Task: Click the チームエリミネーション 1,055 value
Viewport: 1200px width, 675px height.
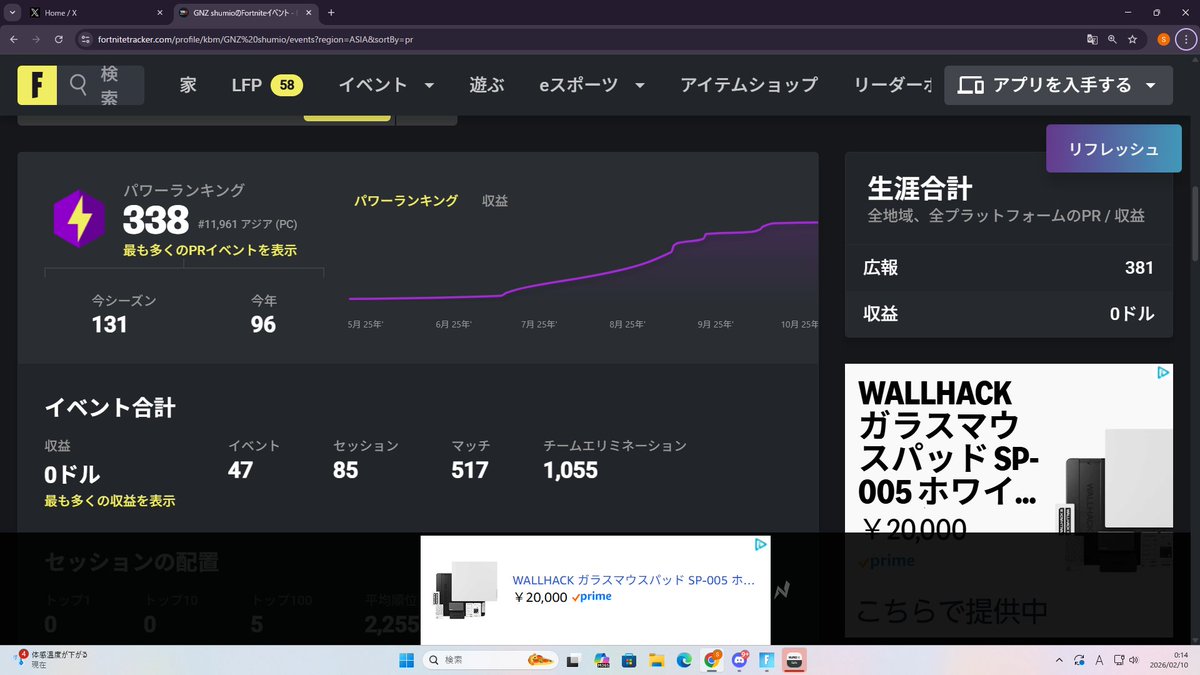Action: tap(571, 470)
